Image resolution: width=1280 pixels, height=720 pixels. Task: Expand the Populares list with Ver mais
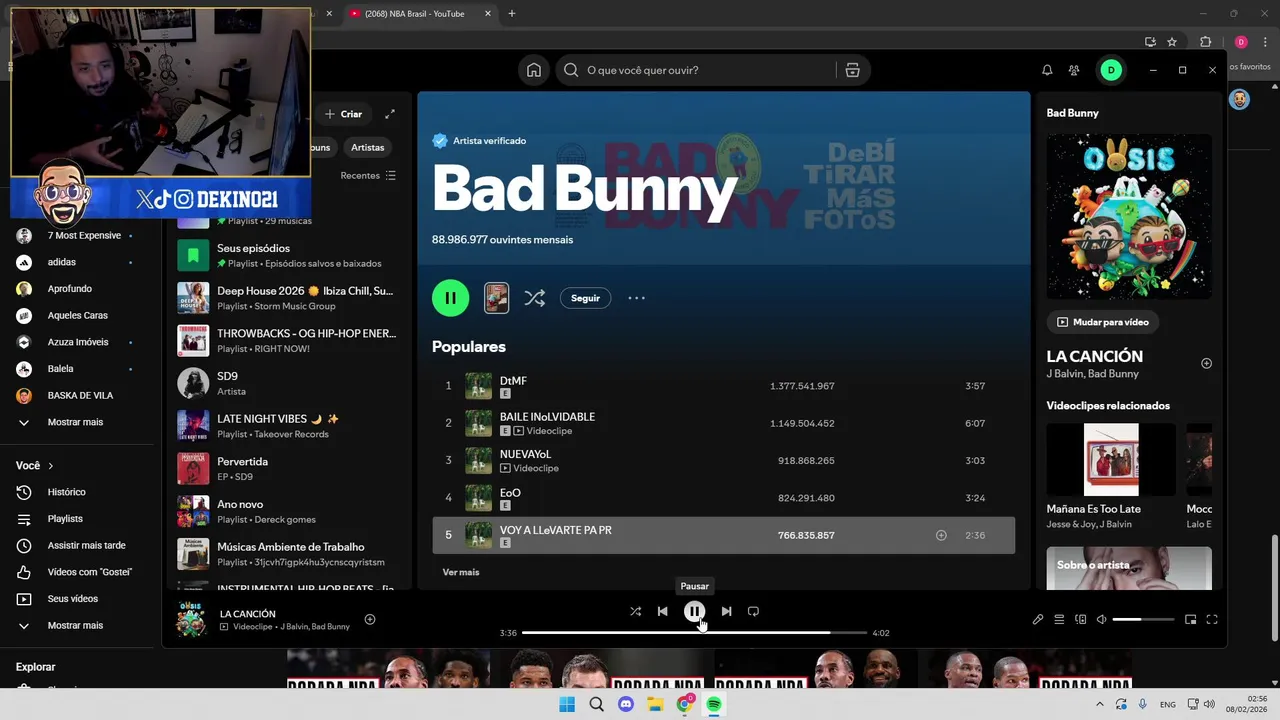point(461,572)
